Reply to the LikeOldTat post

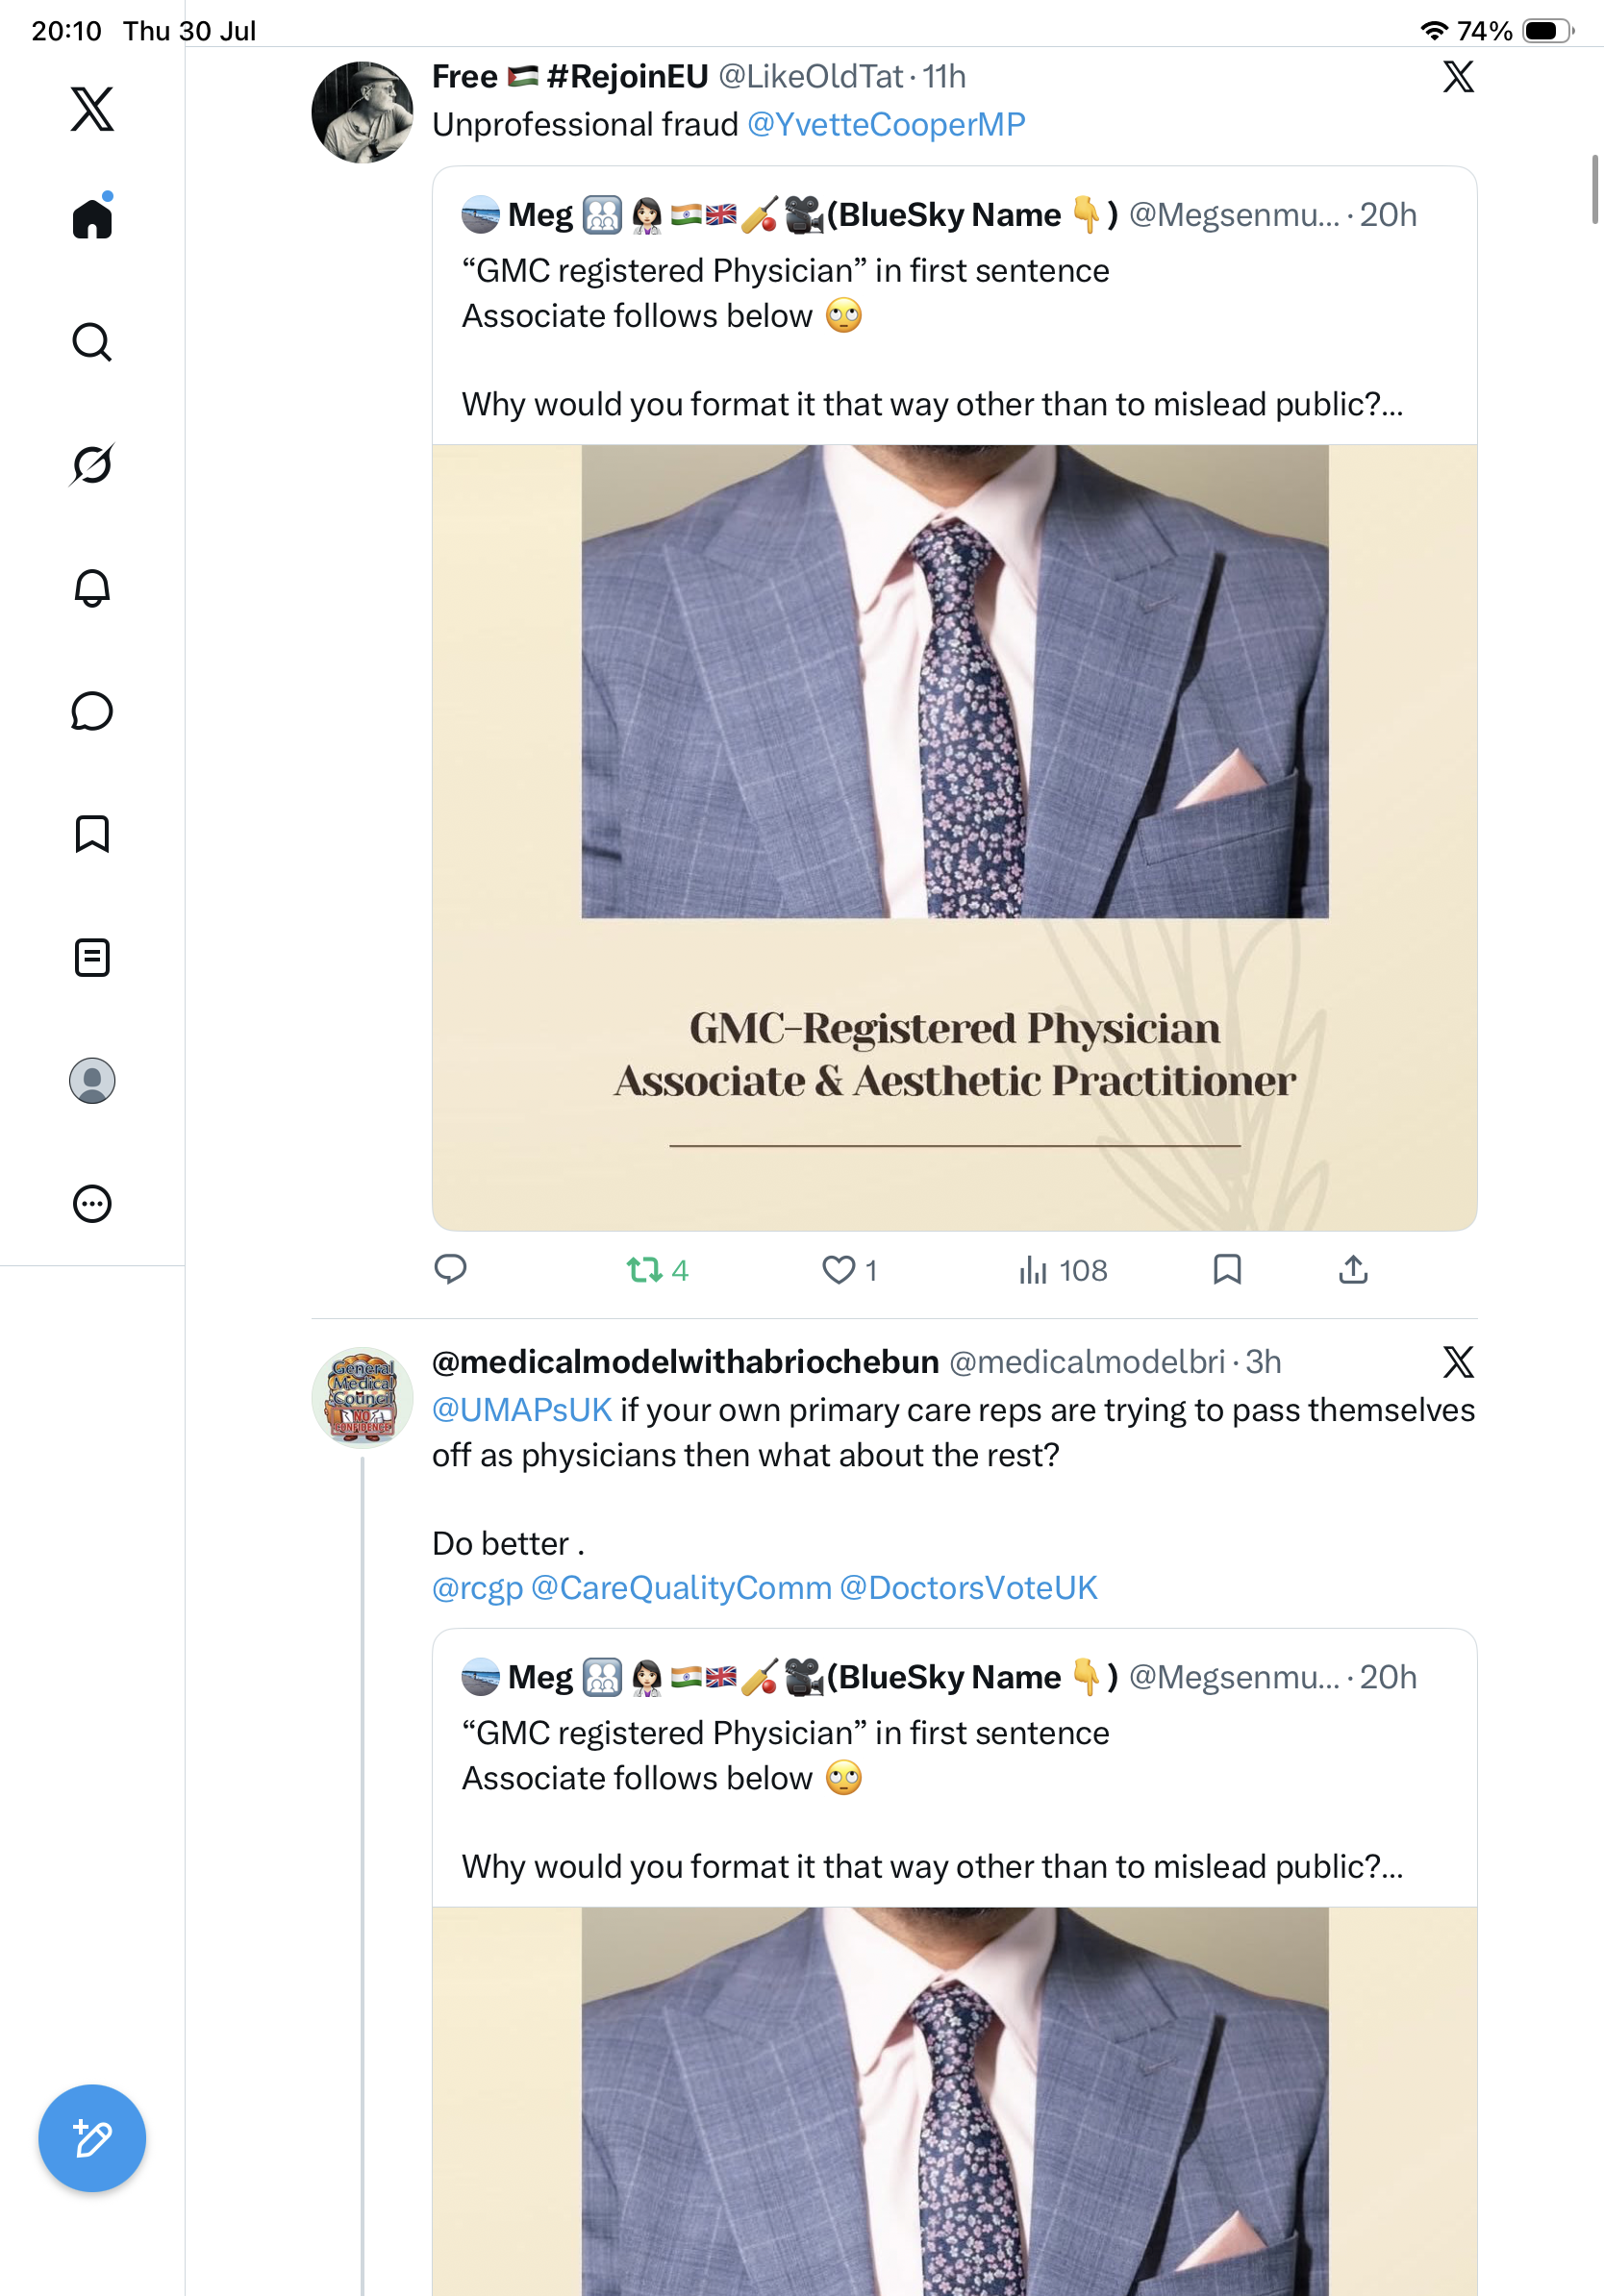click(451, 1270)
